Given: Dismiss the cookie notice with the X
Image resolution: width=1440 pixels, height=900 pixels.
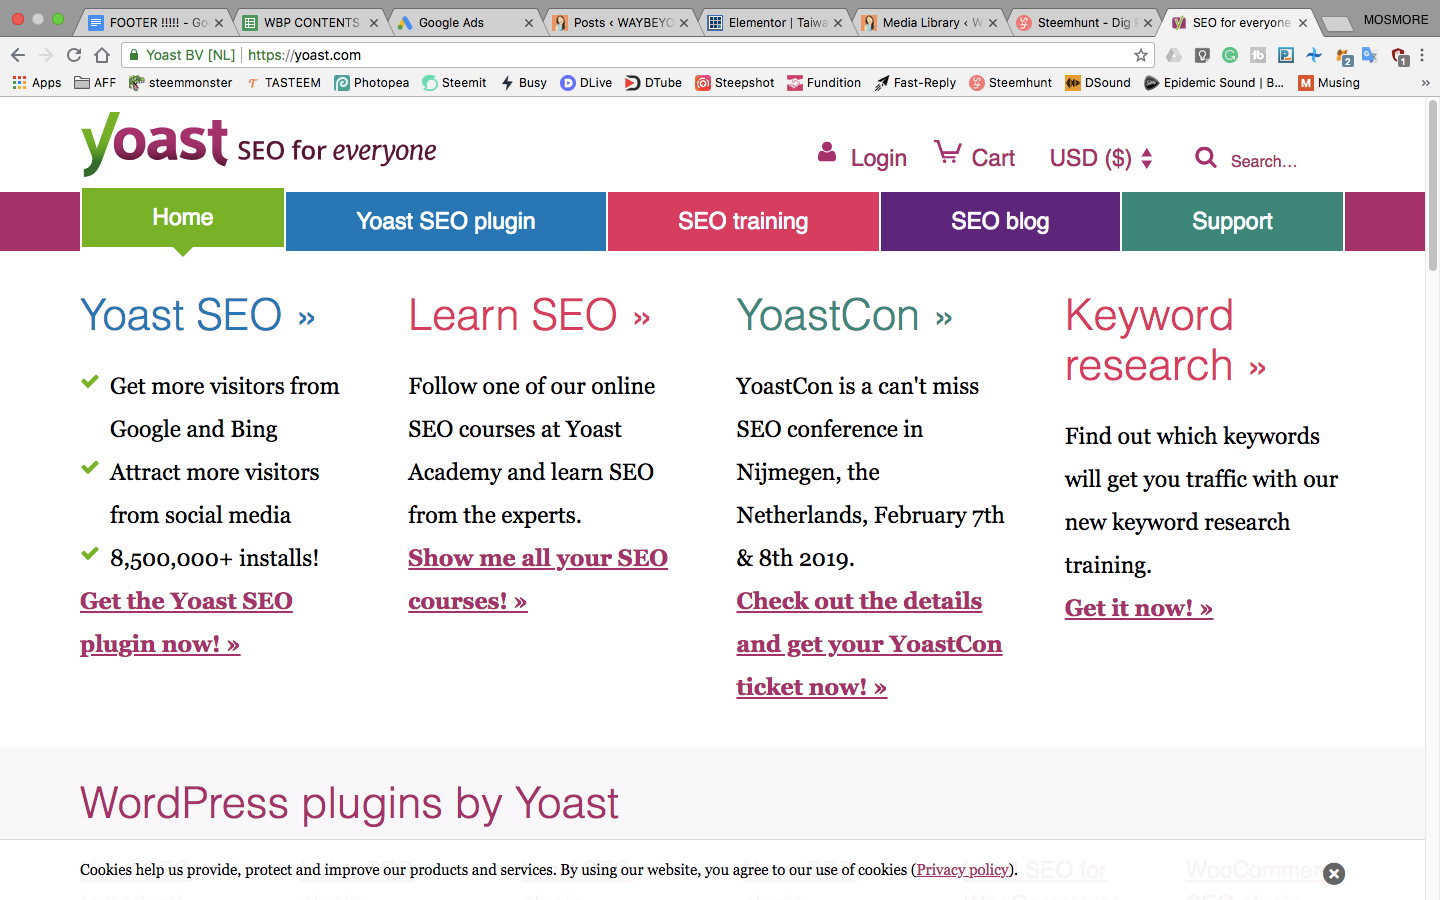Looking at the screenshot, I should [x=1334, y=873].
